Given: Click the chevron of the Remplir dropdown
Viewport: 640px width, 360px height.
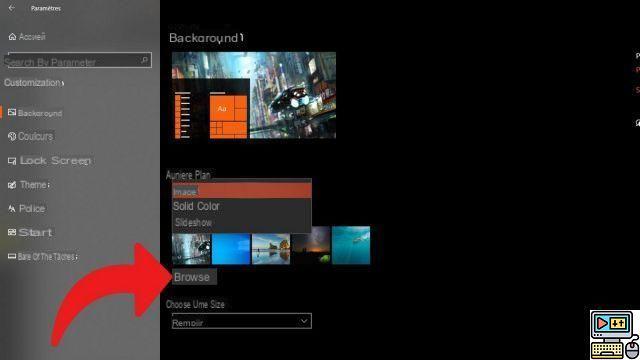Looking at the screenshot, I should tap(304, 321).
